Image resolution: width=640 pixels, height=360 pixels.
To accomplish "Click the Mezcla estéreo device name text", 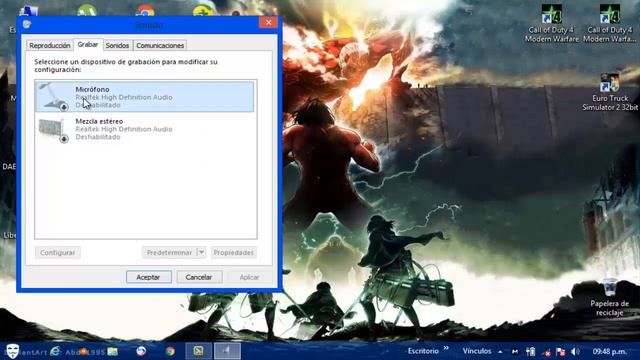I will [x=99, y=121].
